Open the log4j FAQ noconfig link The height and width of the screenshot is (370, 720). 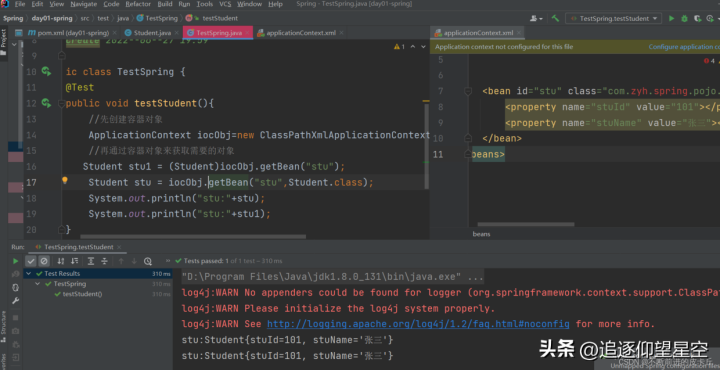tap(418, 324)
